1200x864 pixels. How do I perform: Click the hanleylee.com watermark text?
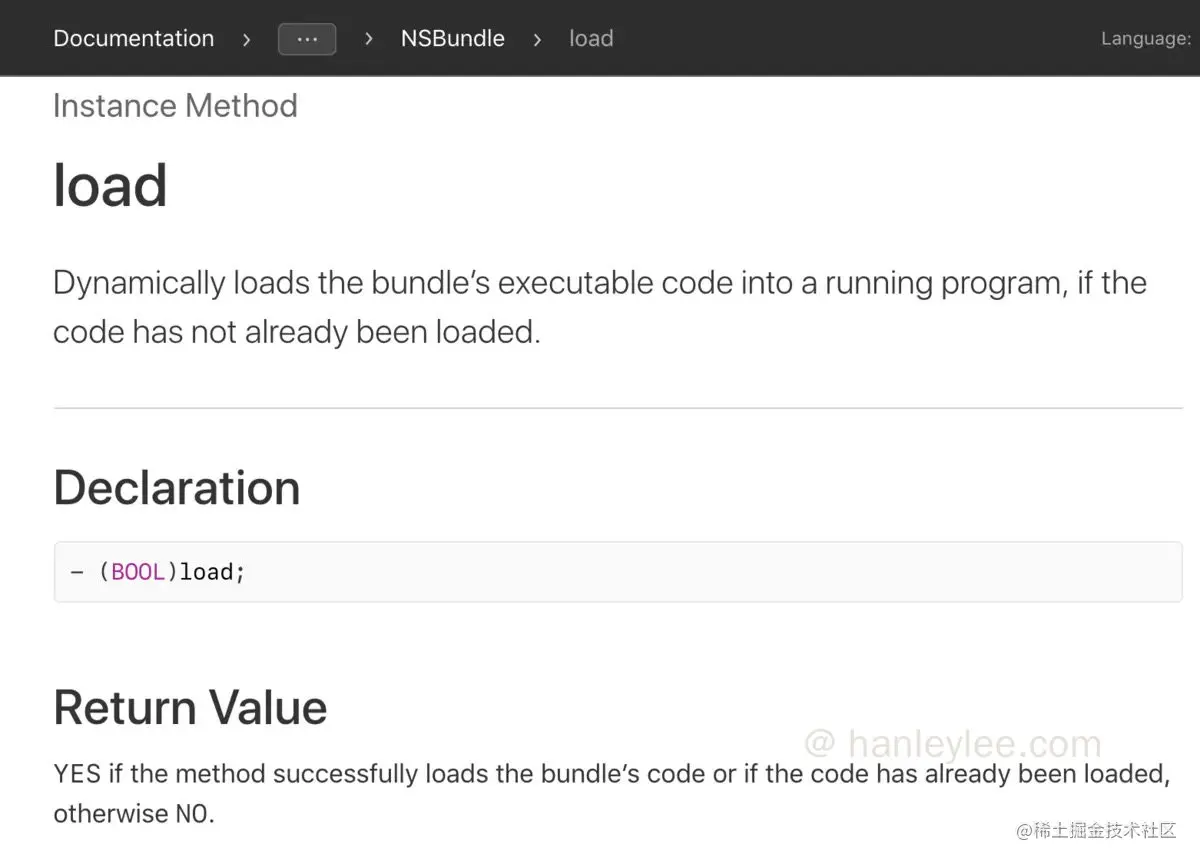953,744
